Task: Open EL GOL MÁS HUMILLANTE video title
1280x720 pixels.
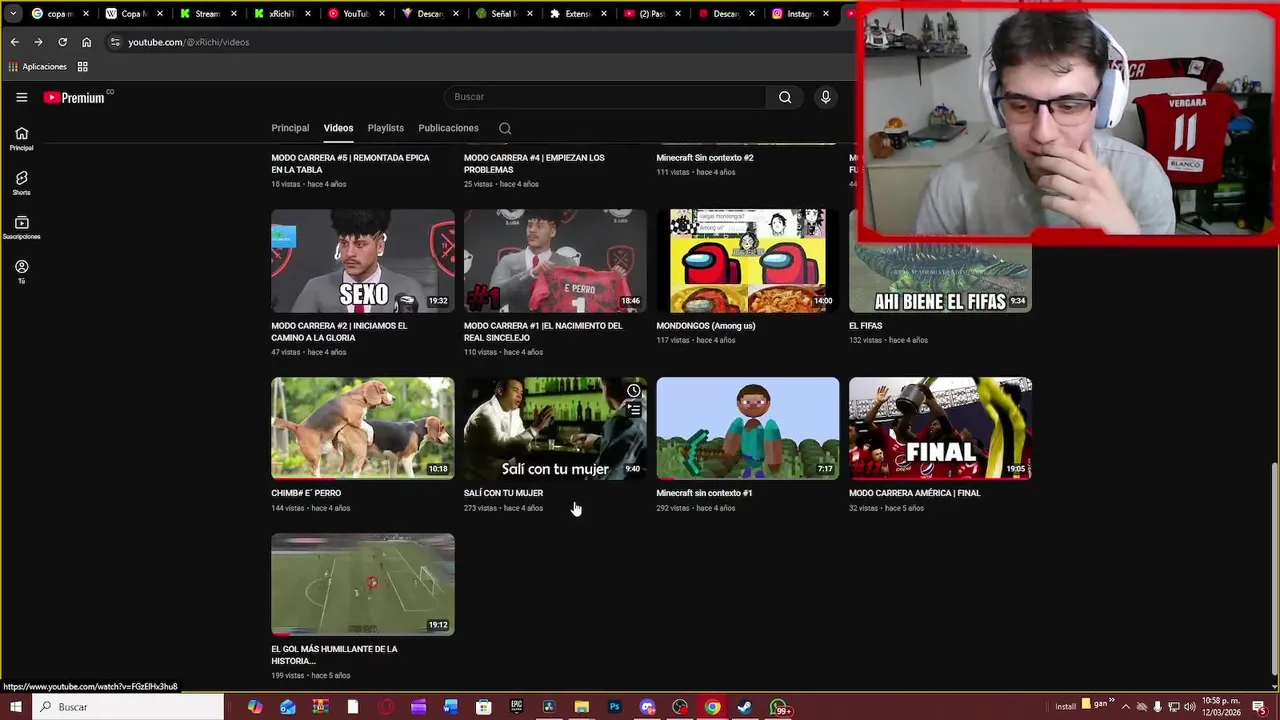Action: 334,655
